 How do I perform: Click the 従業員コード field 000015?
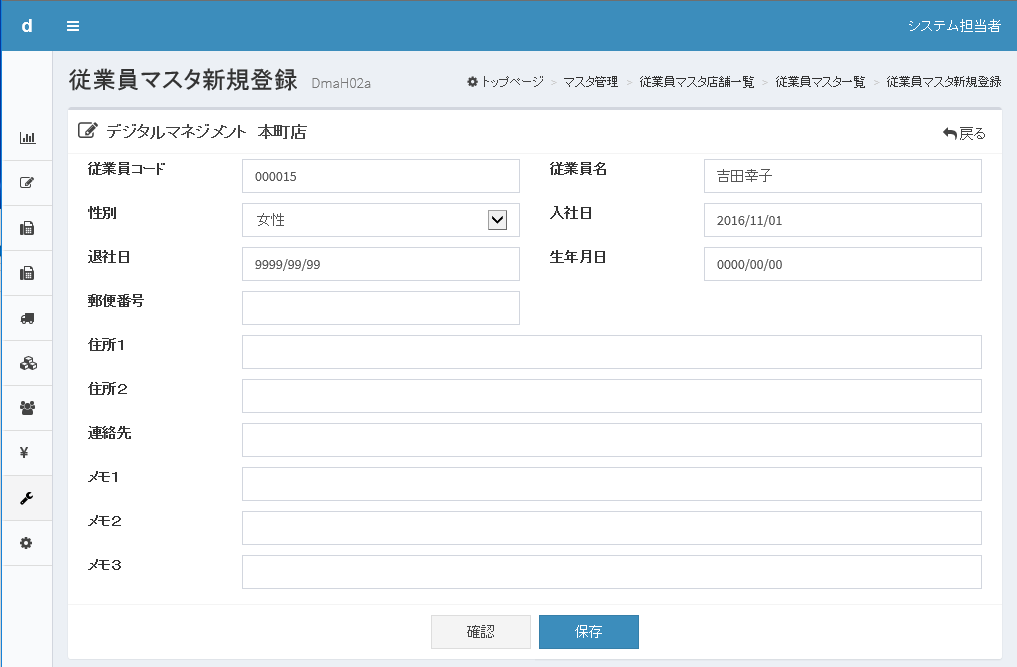coord(381,176)
